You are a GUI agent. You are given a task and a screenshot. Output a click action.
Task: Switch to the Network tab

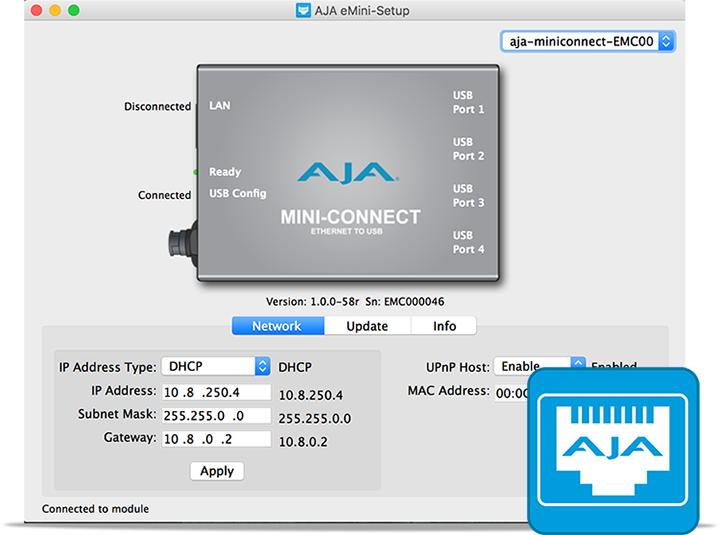click(278, 326)
